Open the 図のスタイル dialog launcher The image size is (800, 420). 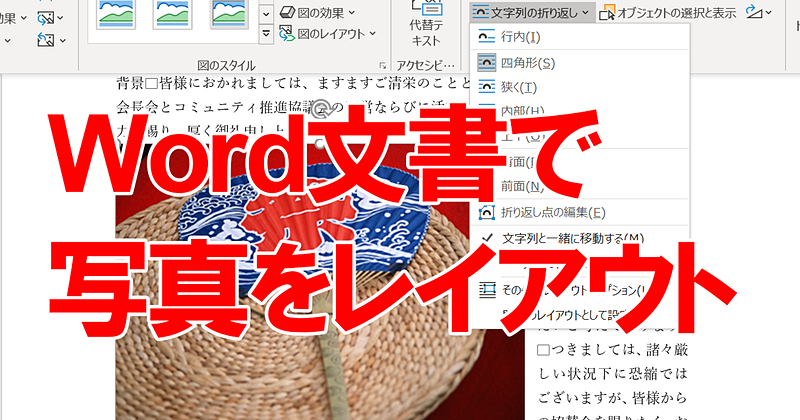click(382, 65)
